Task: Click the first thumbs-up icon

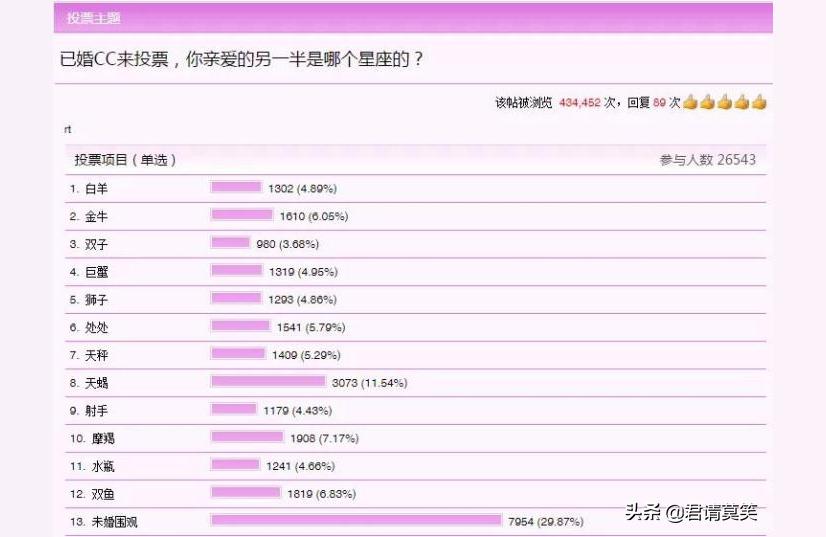Action: click(x=690, y=102)
